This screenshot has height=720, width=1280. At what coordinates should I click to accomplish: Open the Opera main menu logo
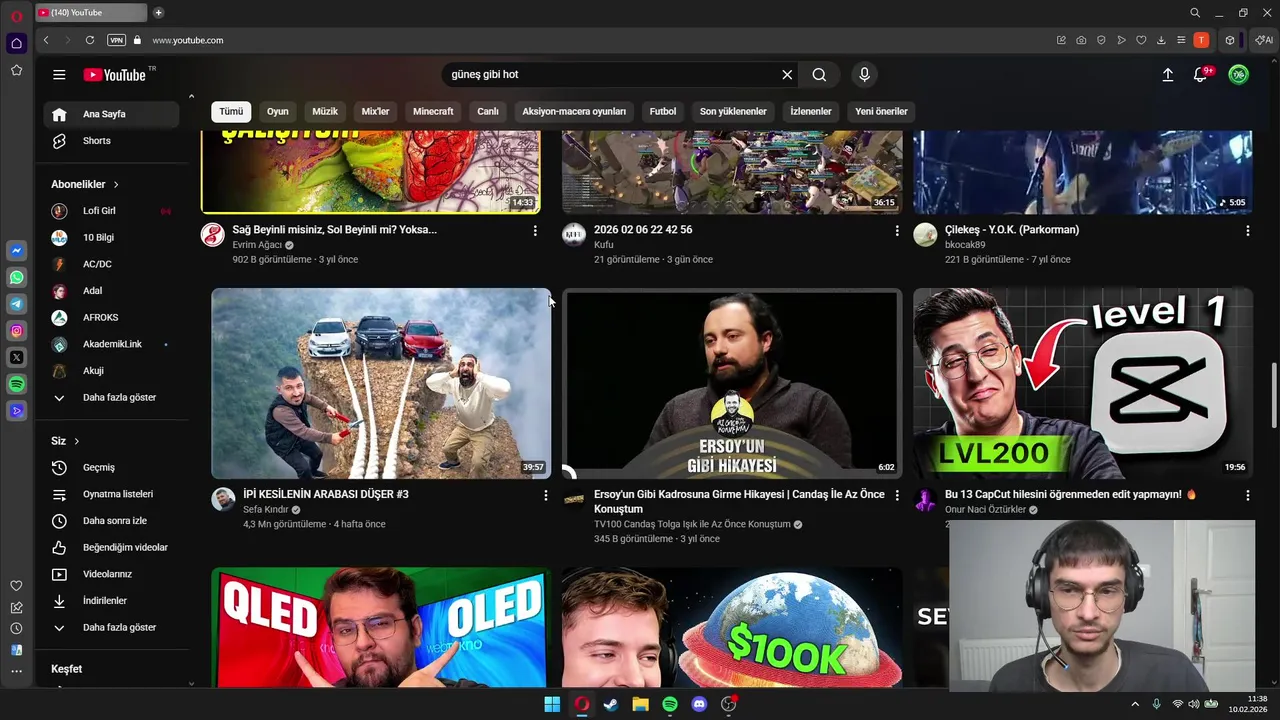click(x=16, y=15)
